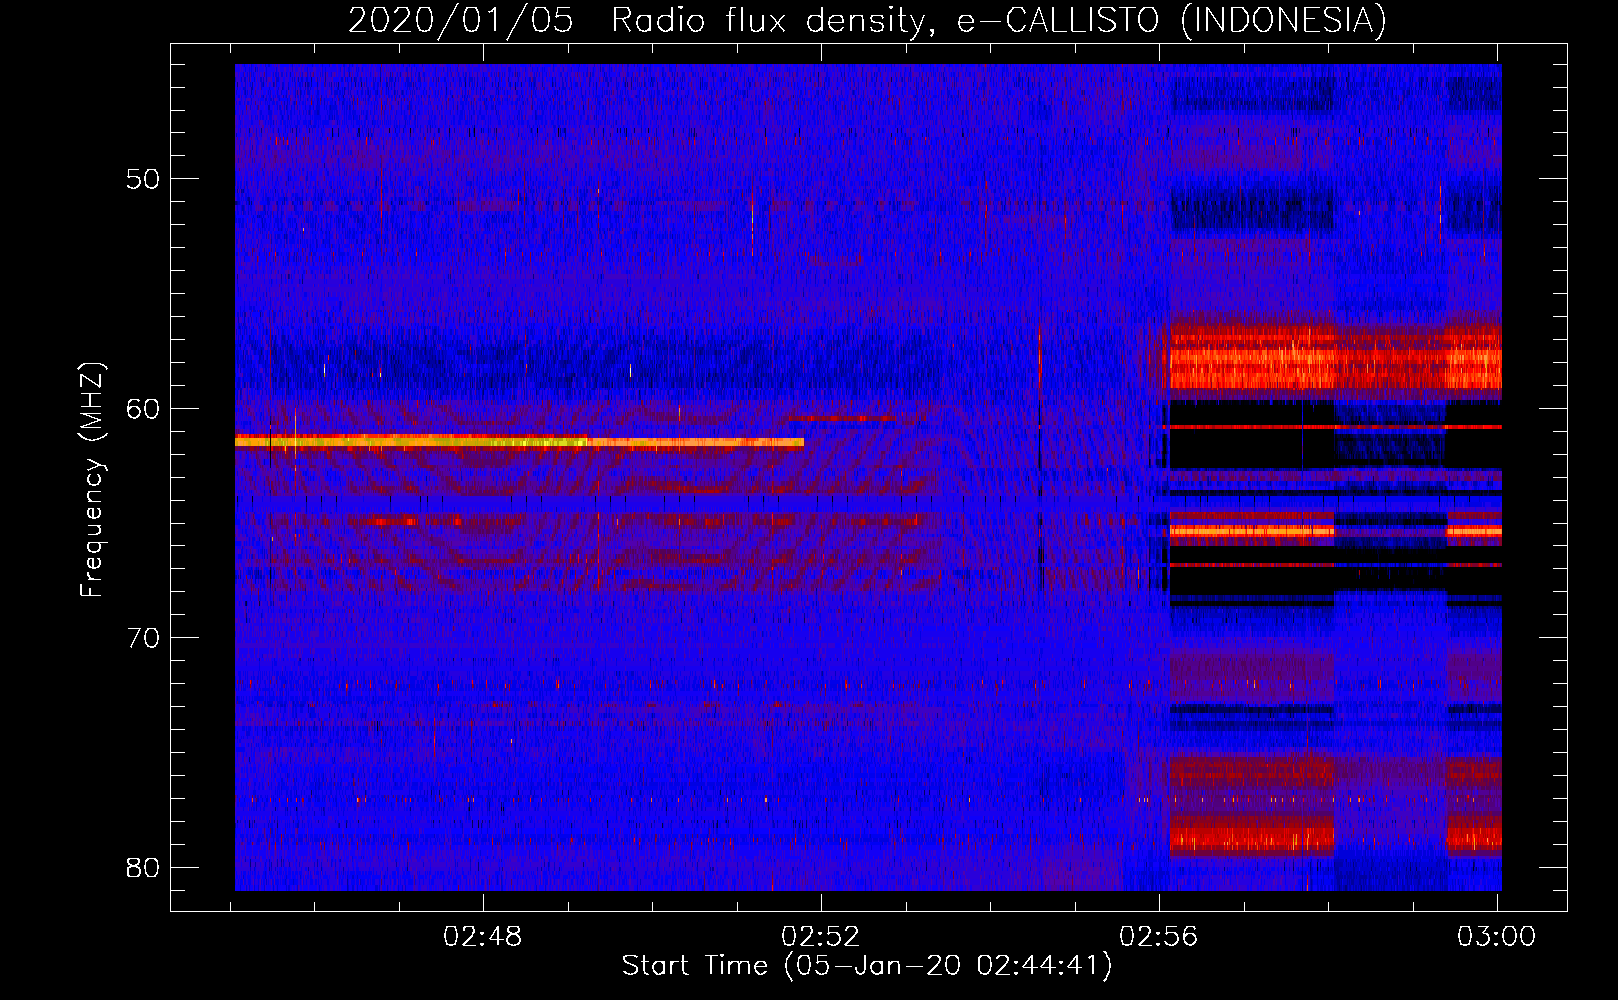Click the 60 frequency tick label
Viewport: 1618px width, 1000px height.
[x=143, y=408]
